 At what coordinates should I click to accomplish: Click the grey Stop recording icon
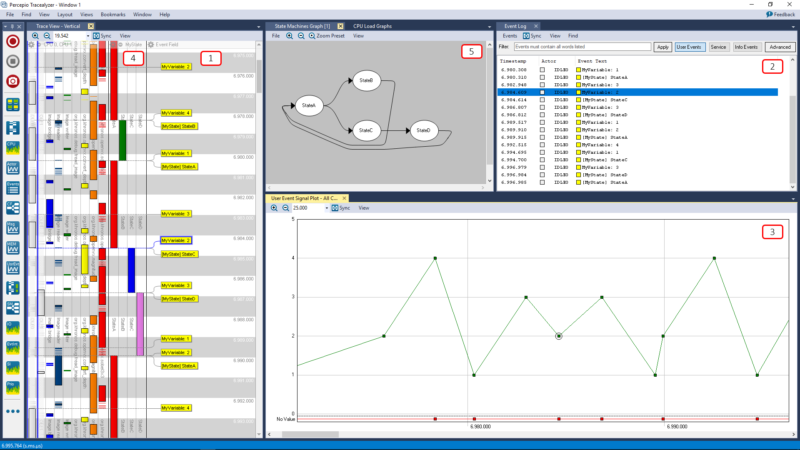click(14, 62)
